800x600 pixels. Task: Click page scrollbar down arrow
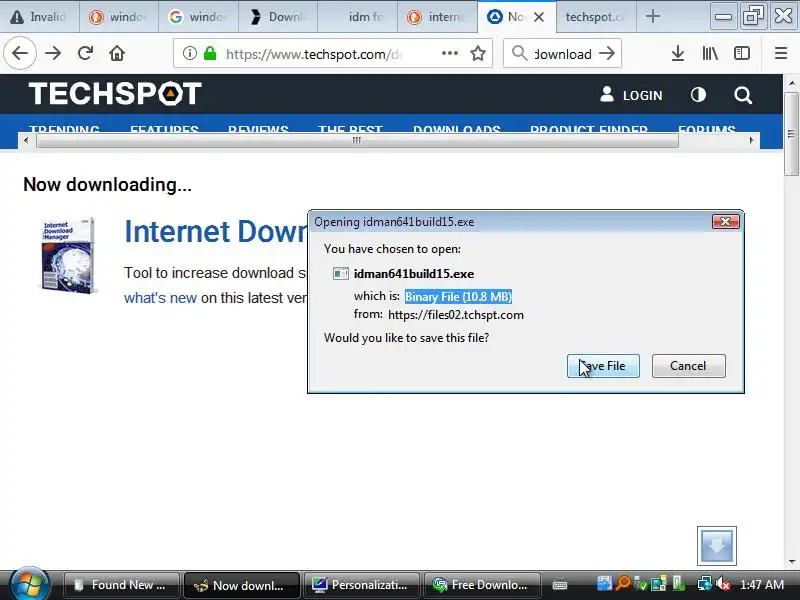tap(791, 562)
